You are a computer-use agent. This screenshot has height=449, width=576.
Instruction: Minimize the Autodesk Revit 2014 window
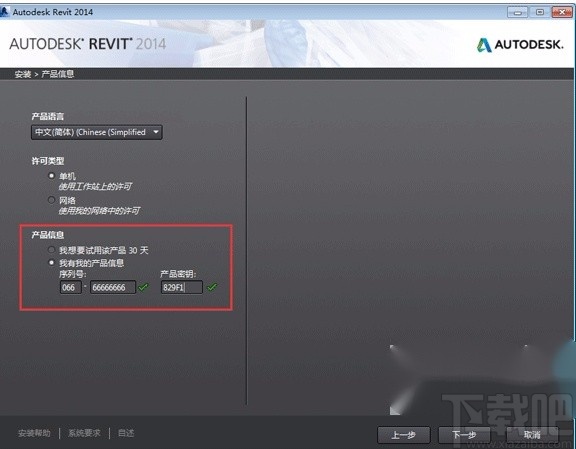pos(517,12)
